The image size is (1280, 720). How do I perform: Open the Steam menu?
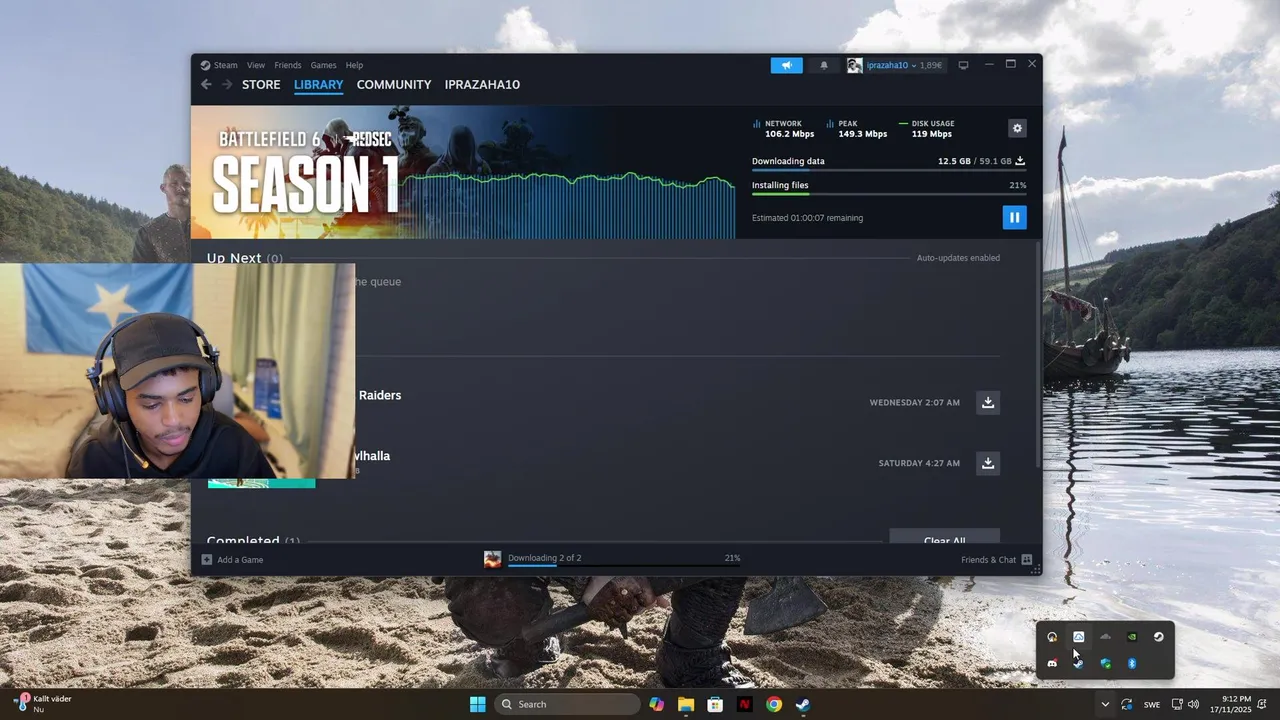(225, 65)
